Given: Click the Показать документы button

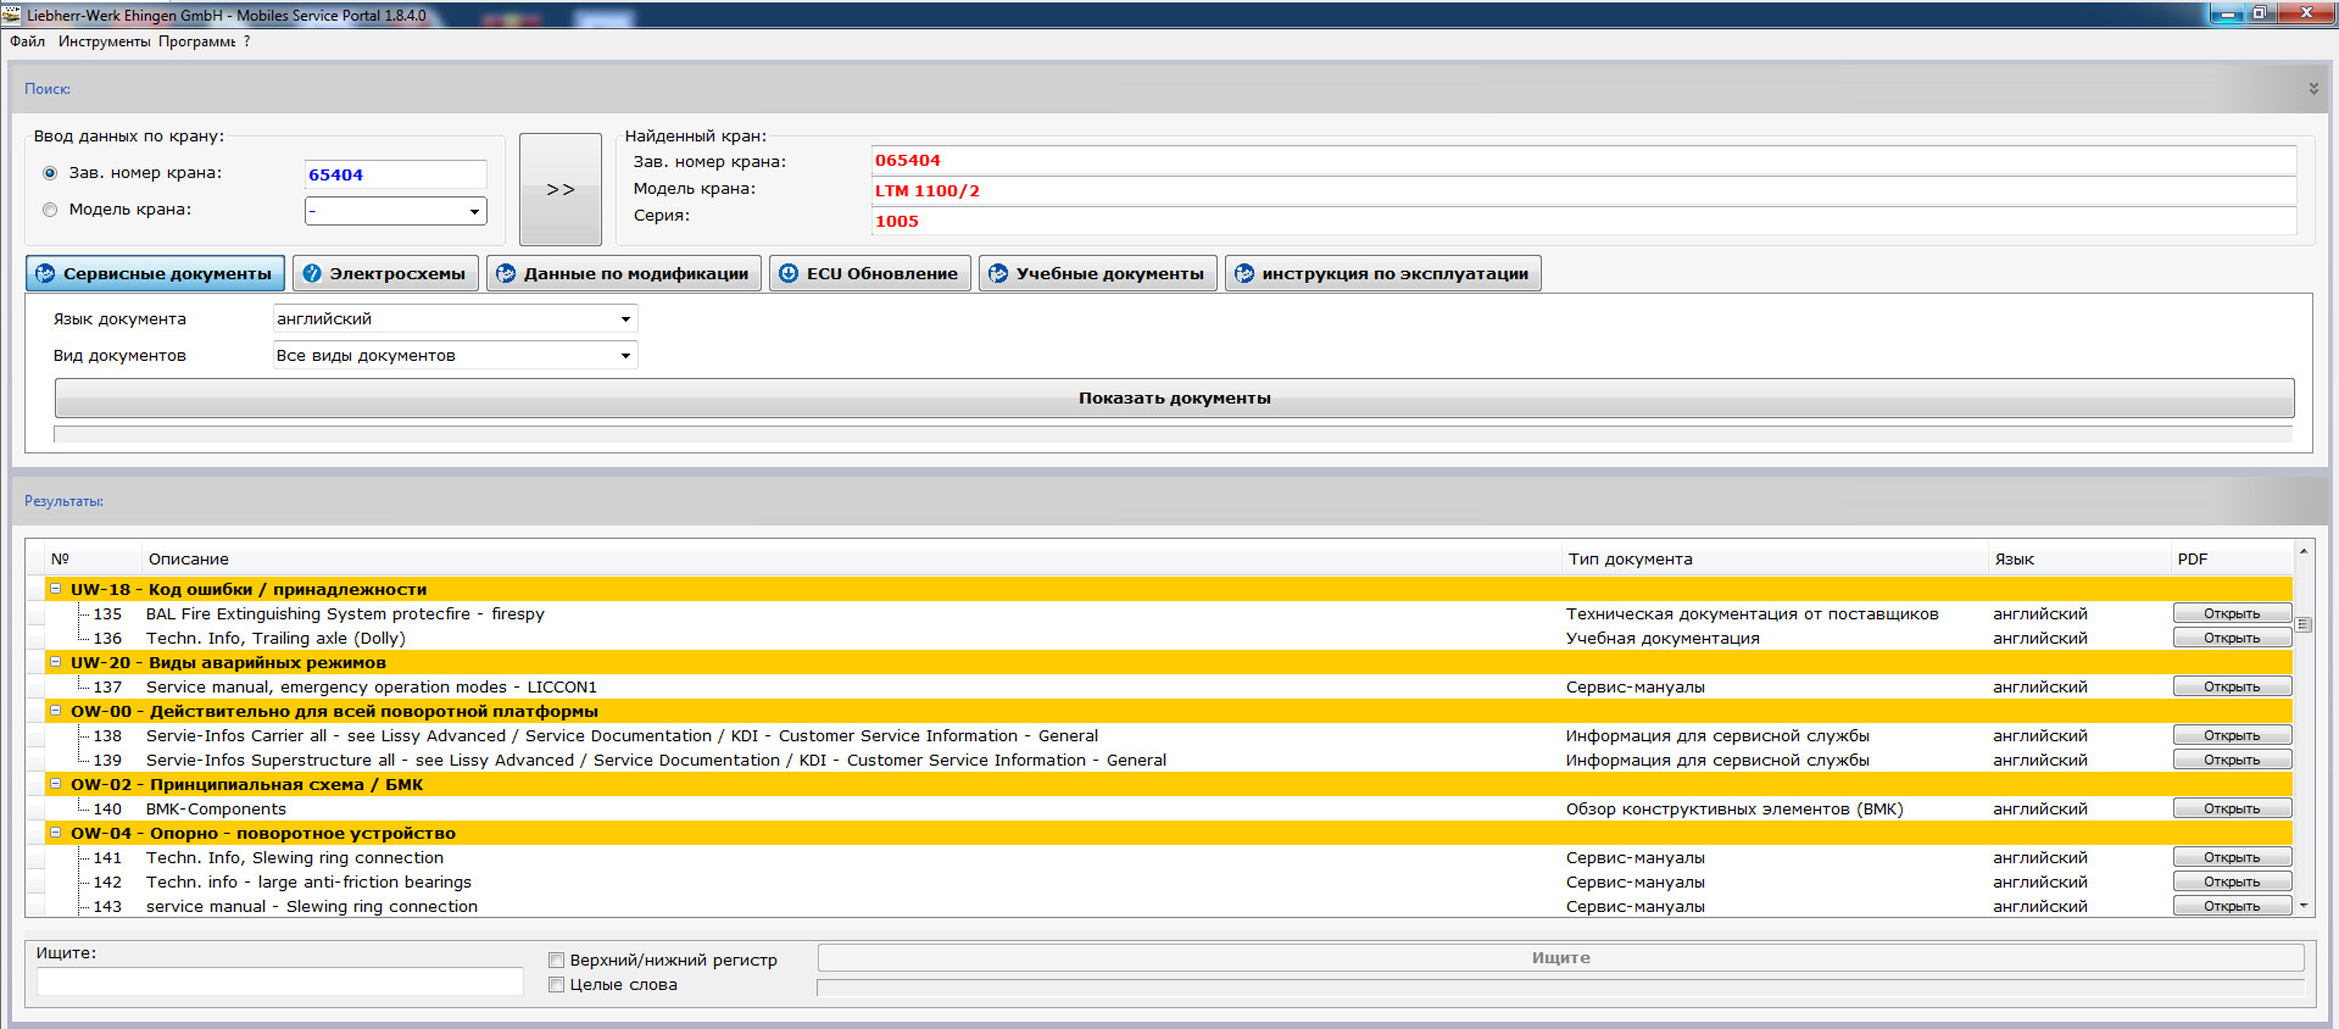Looking at the screenshot, I should [x=1174, y=398].
